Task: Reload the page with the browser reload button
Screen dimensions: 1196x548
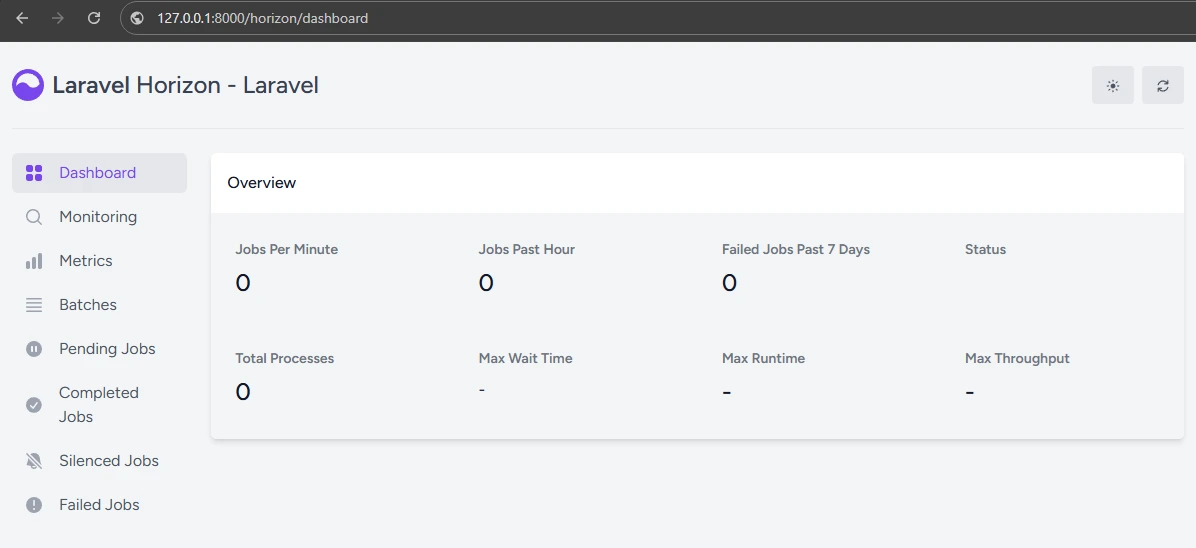Action: [x=94, y=18]
